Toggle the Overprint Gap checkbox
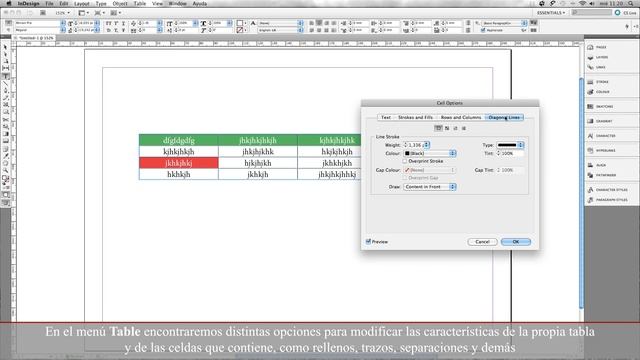Image resolution: width=640 pixels, height=360 pixels. [405, 178]
